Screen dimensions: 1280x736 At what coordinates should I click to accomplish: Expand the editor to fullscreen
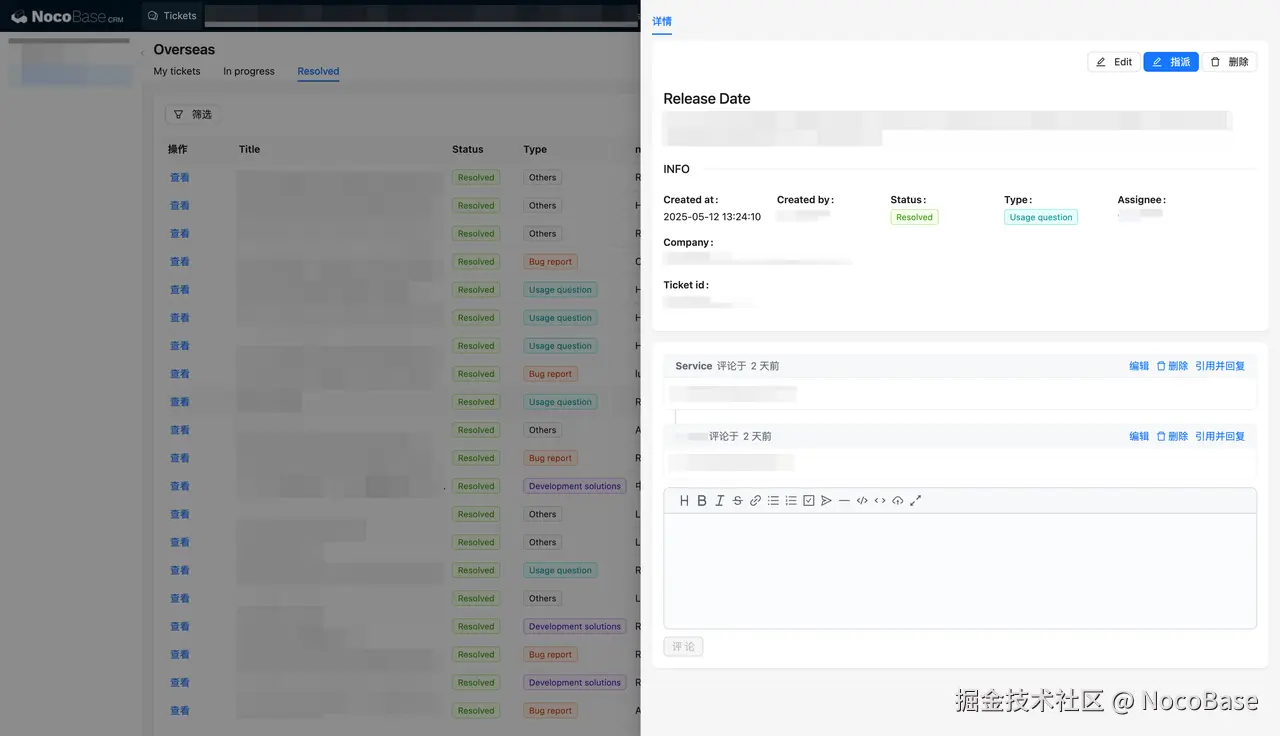coord(916,500)
